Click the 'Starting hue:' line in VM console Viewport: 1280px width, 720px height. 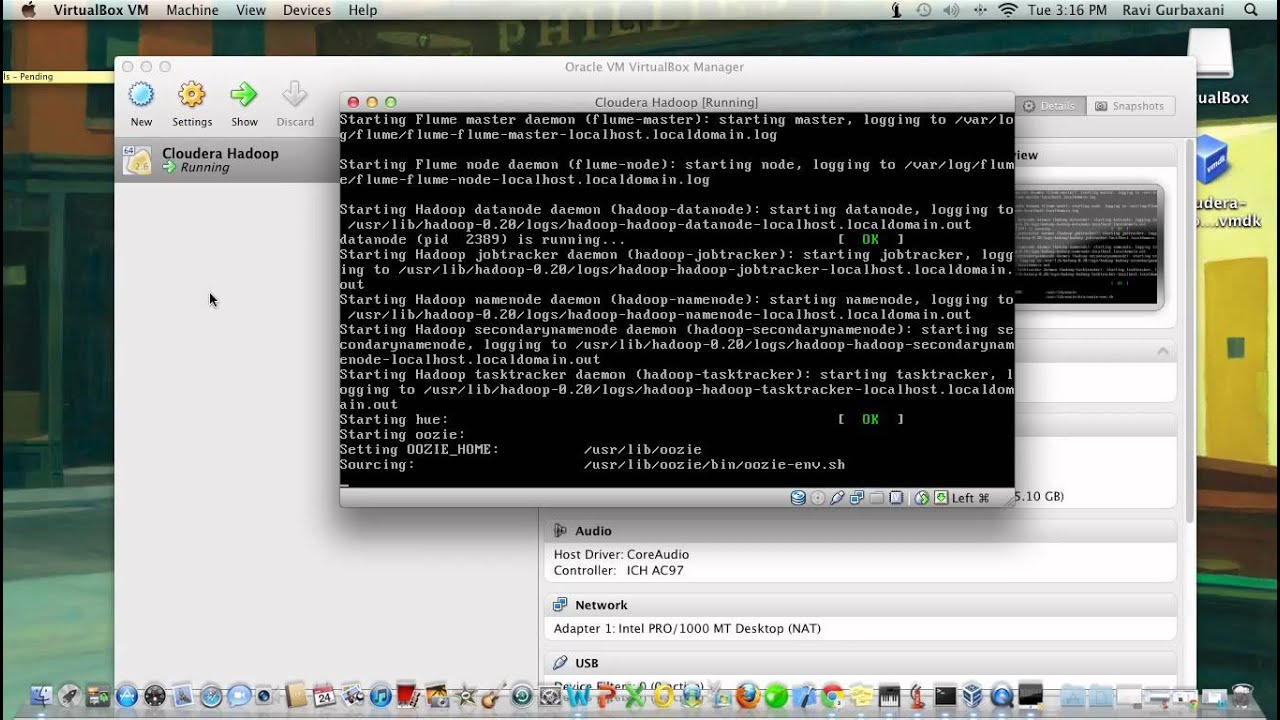394,420
